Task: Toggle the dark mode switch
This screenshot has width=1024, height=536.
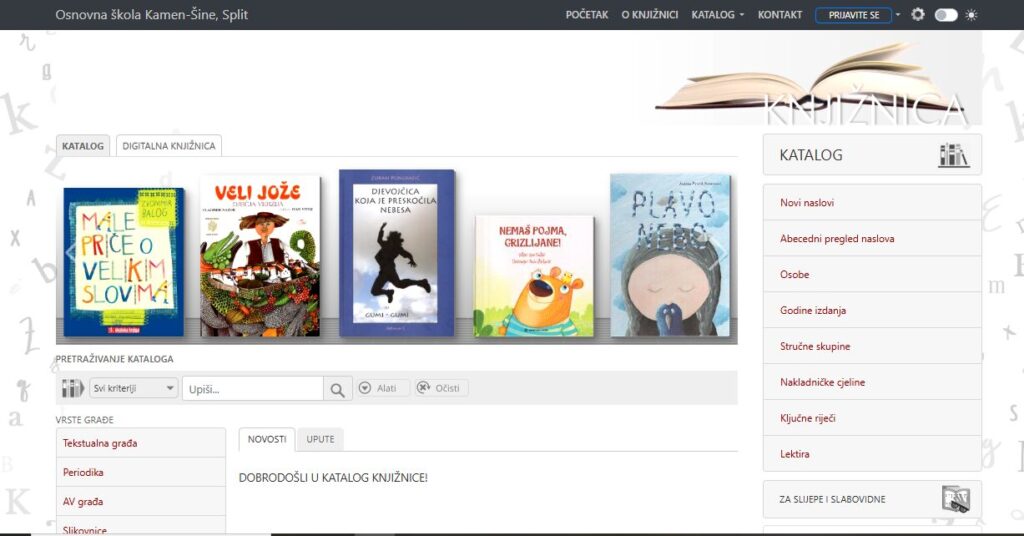Action: point(945,15)
